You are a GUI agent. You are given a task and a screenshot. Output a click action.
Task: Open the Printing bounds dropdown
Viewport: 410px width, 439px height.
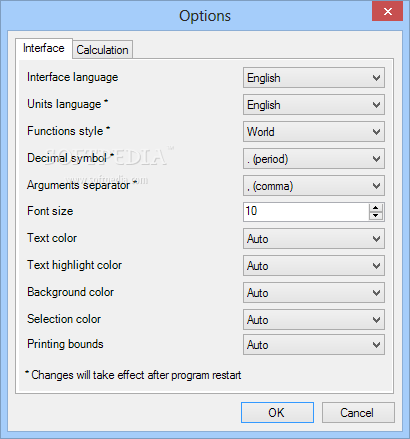point(314,345)
